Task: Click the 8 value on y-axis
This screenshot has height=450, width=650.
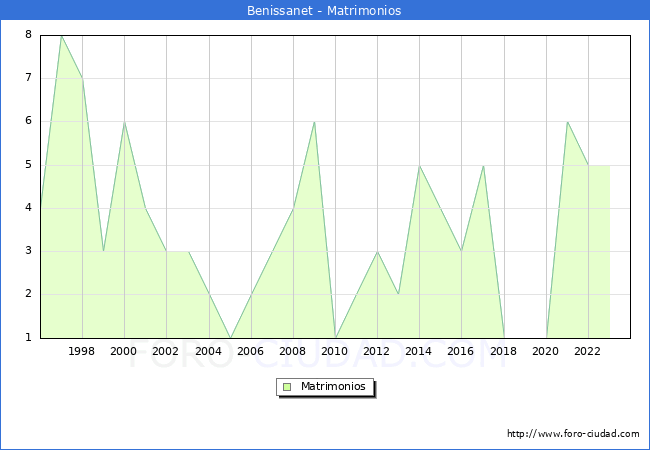Action: point(28,35)
